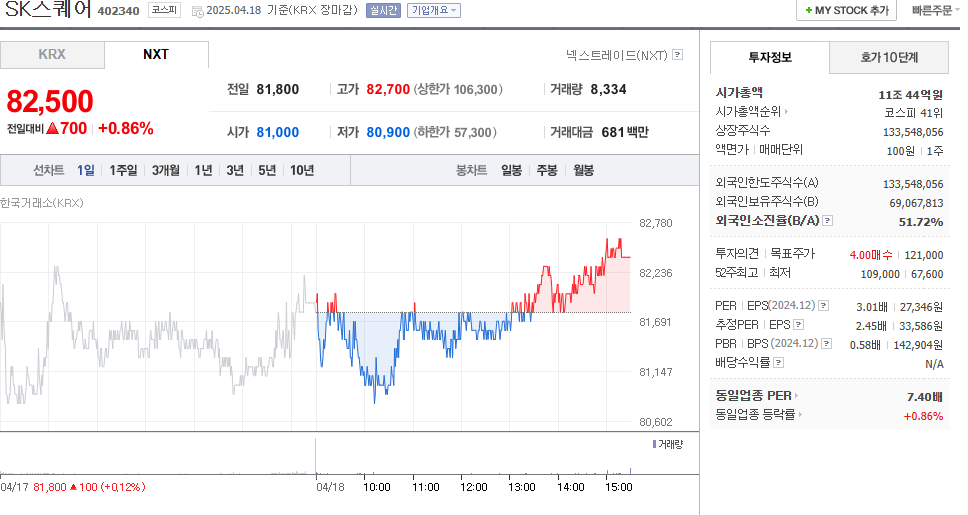Click the 하한가 57,300 lower limit text
Viewport: 968px width, 515px height.
click(x=455, y=132)
